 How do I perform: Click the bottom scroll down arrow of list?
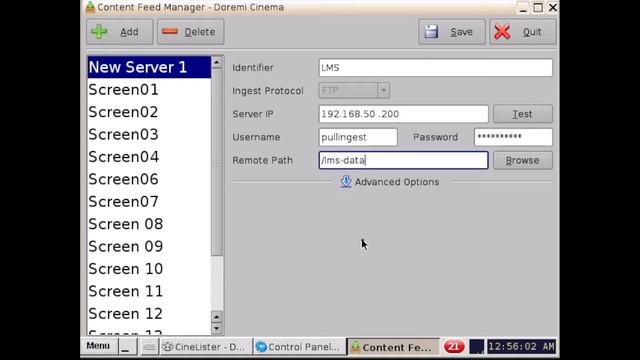(217, 329)
